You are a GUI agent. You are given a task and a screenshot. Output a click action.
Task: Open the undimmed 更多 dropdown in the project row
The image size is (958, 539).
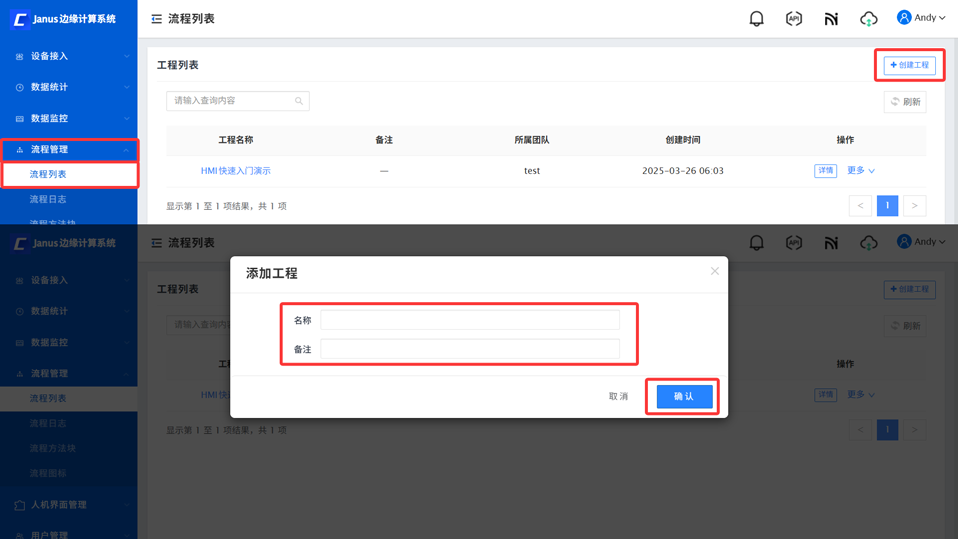[x=860, y=171]
